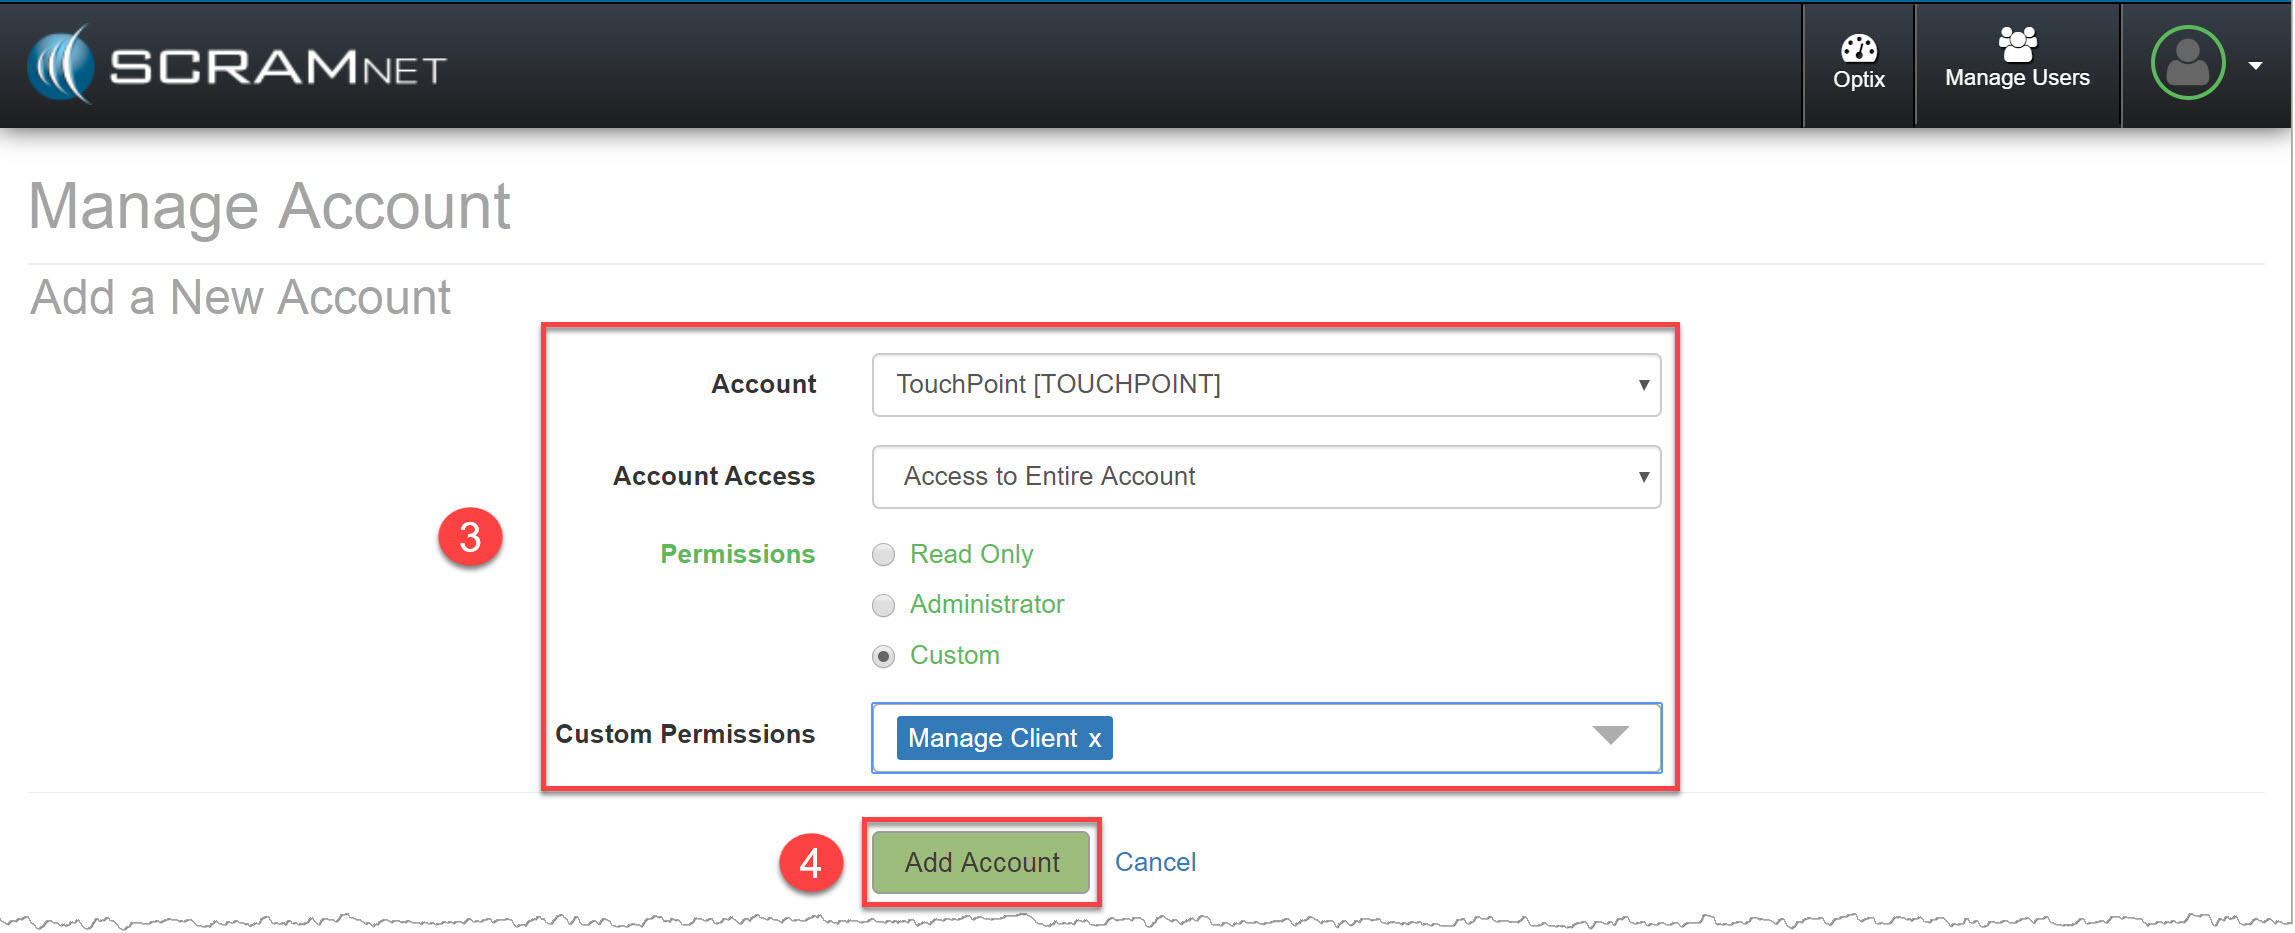
Task: Select the Read Only permission
Action: 883,555
